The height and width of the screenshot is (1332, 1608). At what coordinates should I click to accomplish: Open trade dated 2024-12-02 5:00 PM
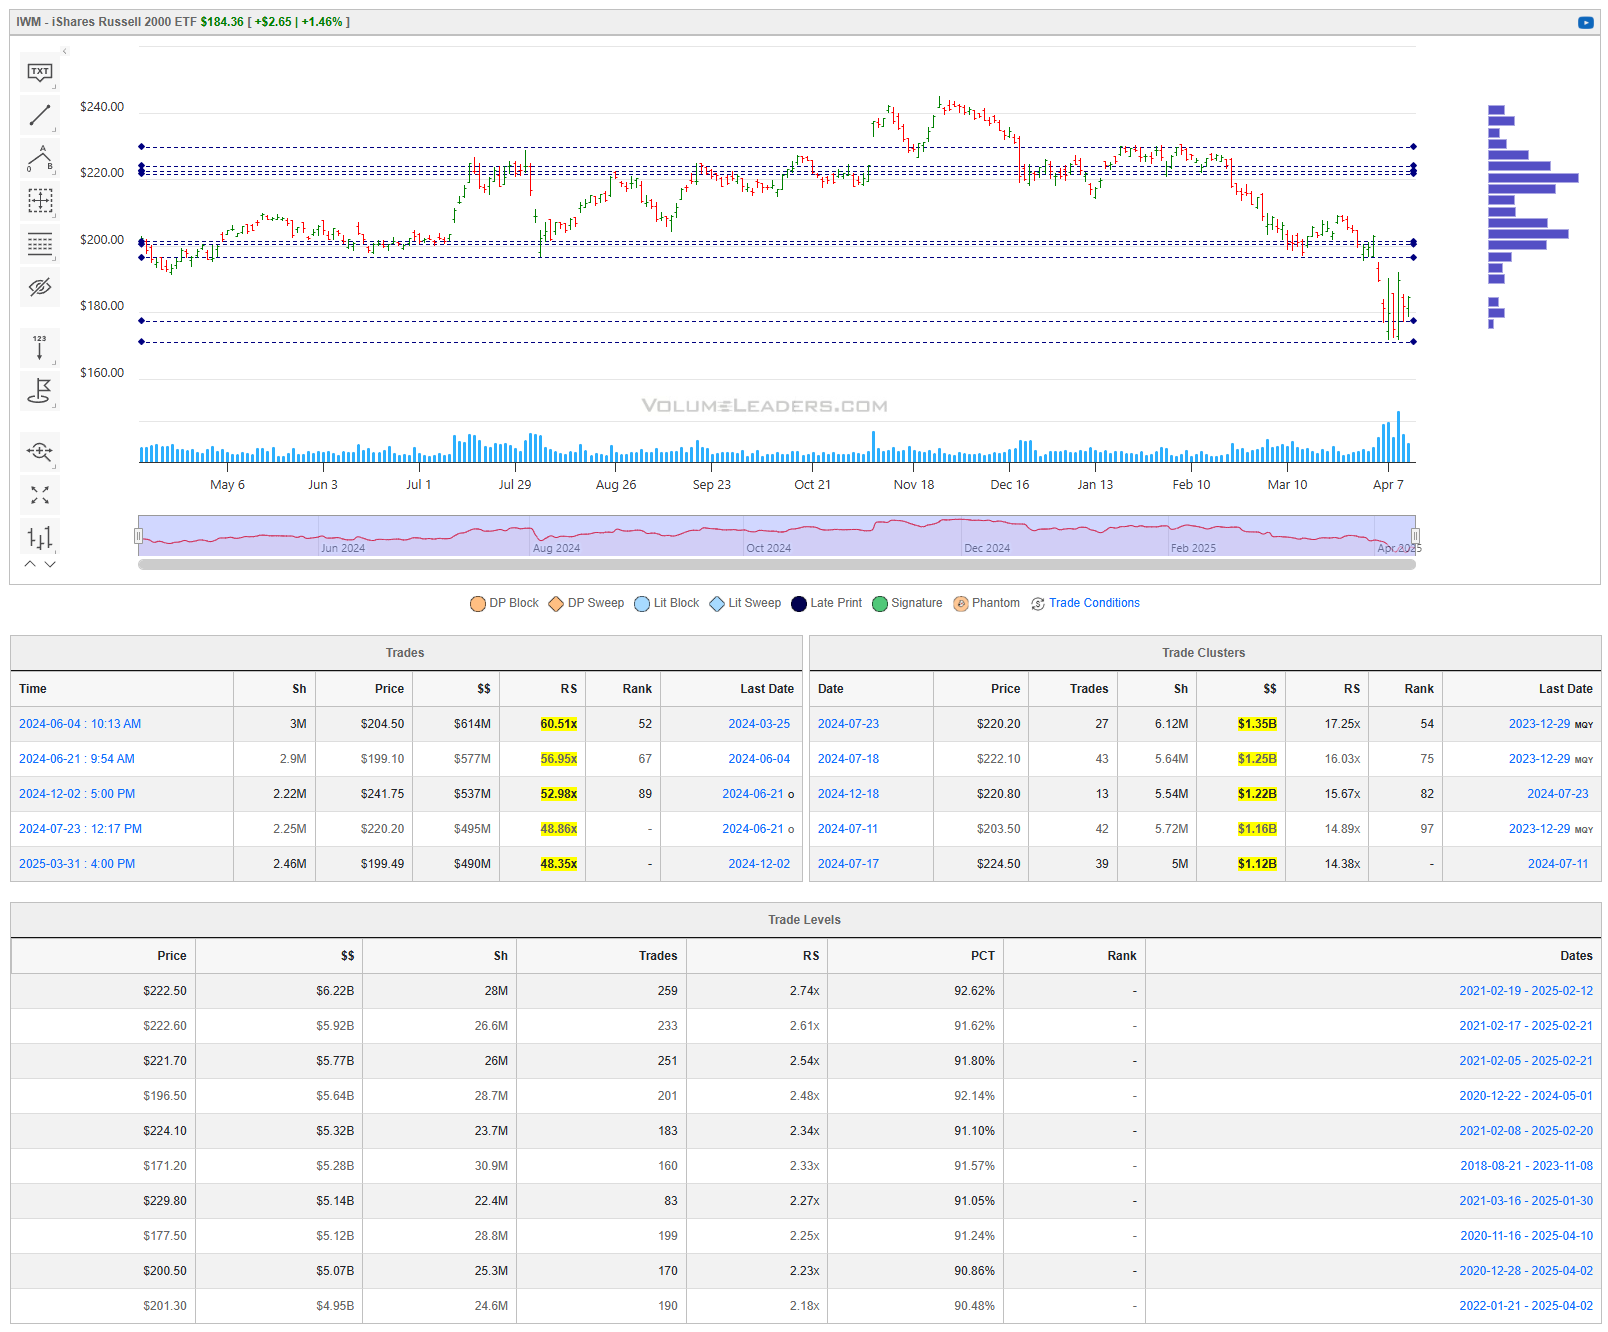coord(77,794)
